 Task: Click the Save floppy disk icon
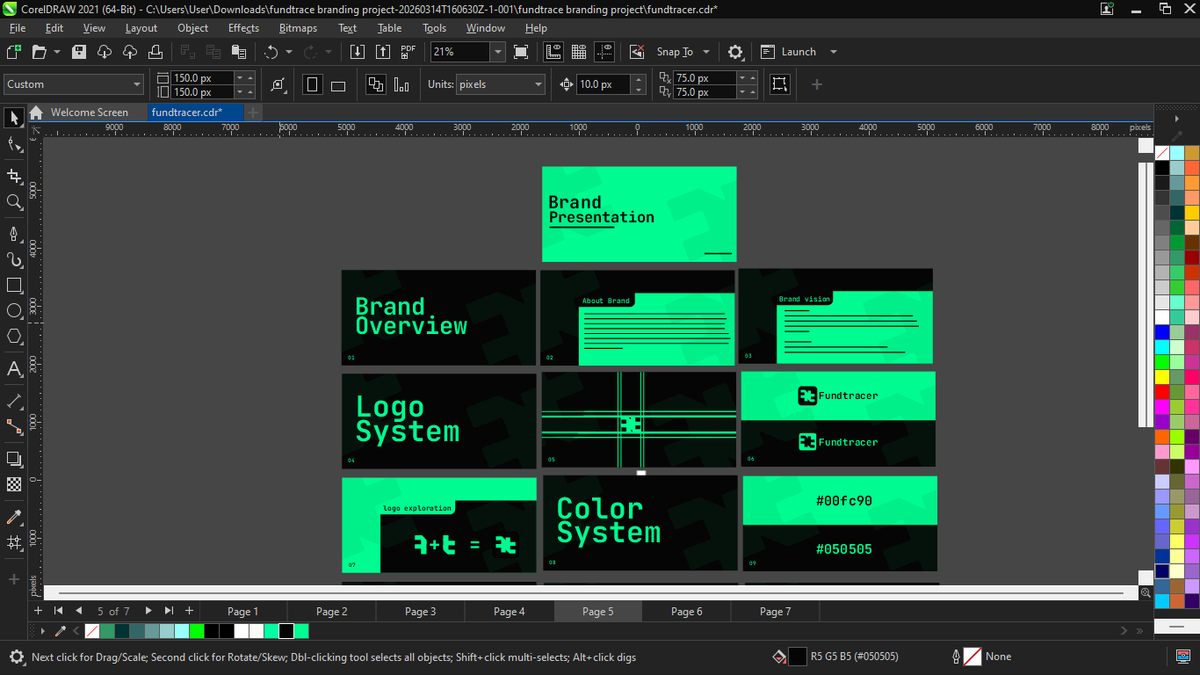point(79,52)
